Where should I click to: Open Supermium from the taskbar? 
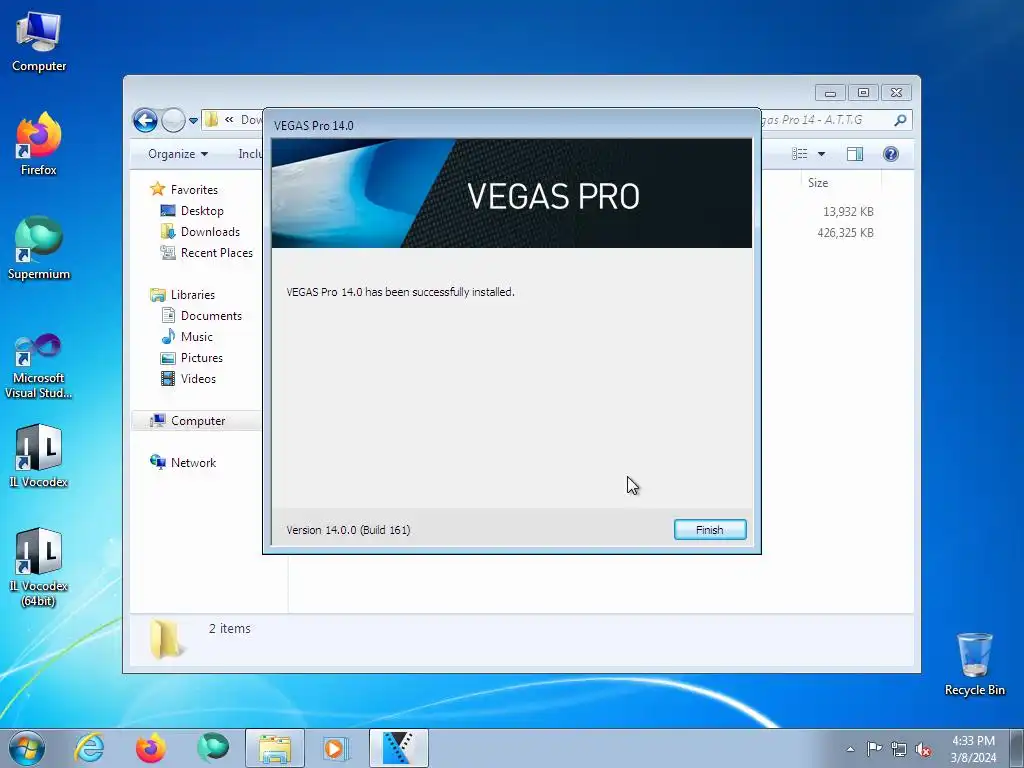(x=213, y=748)
